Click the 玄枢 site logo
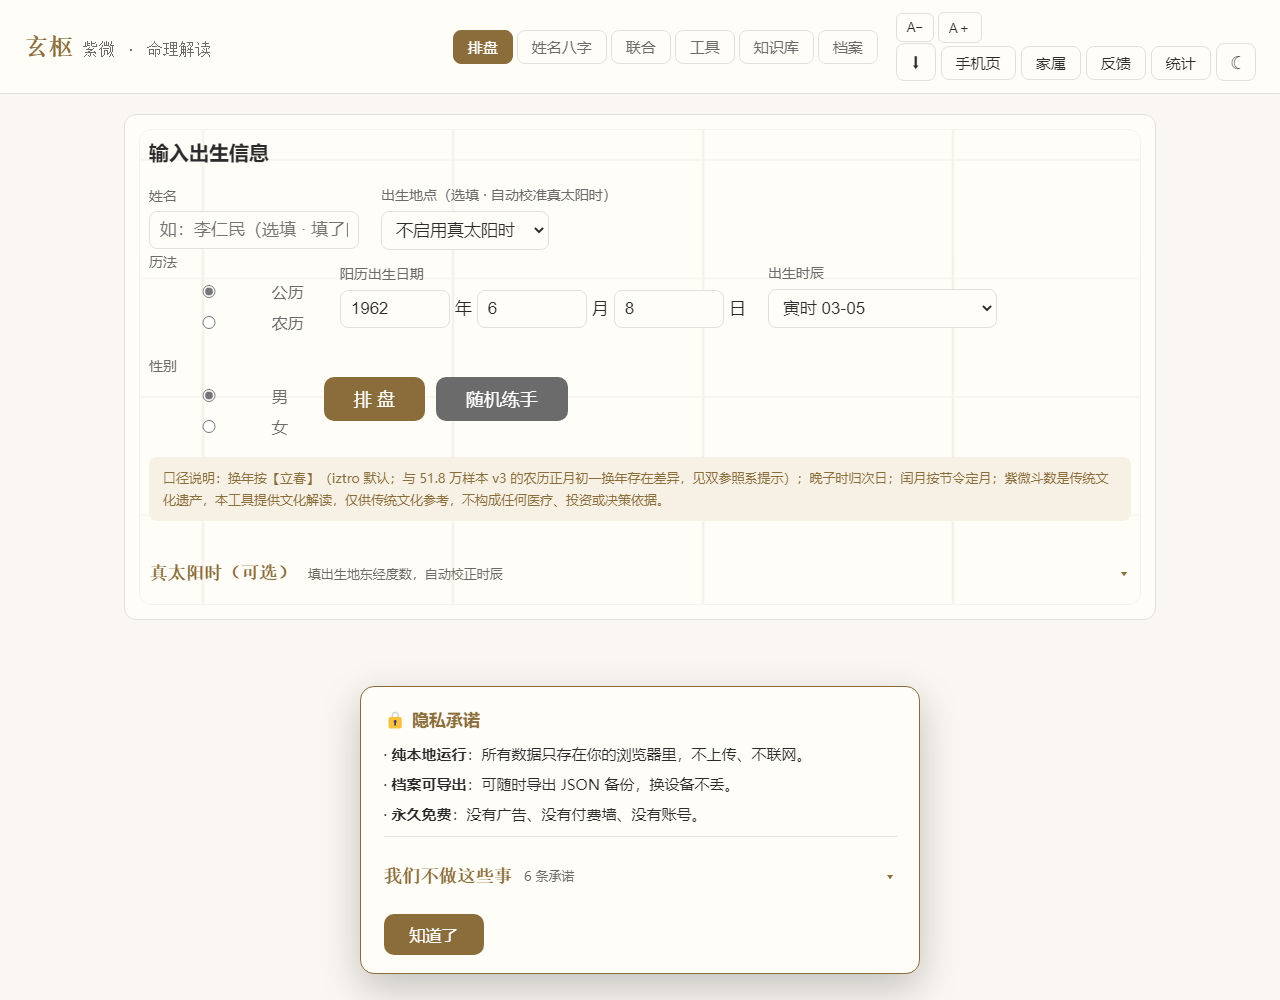1280x1000 pixels. 49,47
